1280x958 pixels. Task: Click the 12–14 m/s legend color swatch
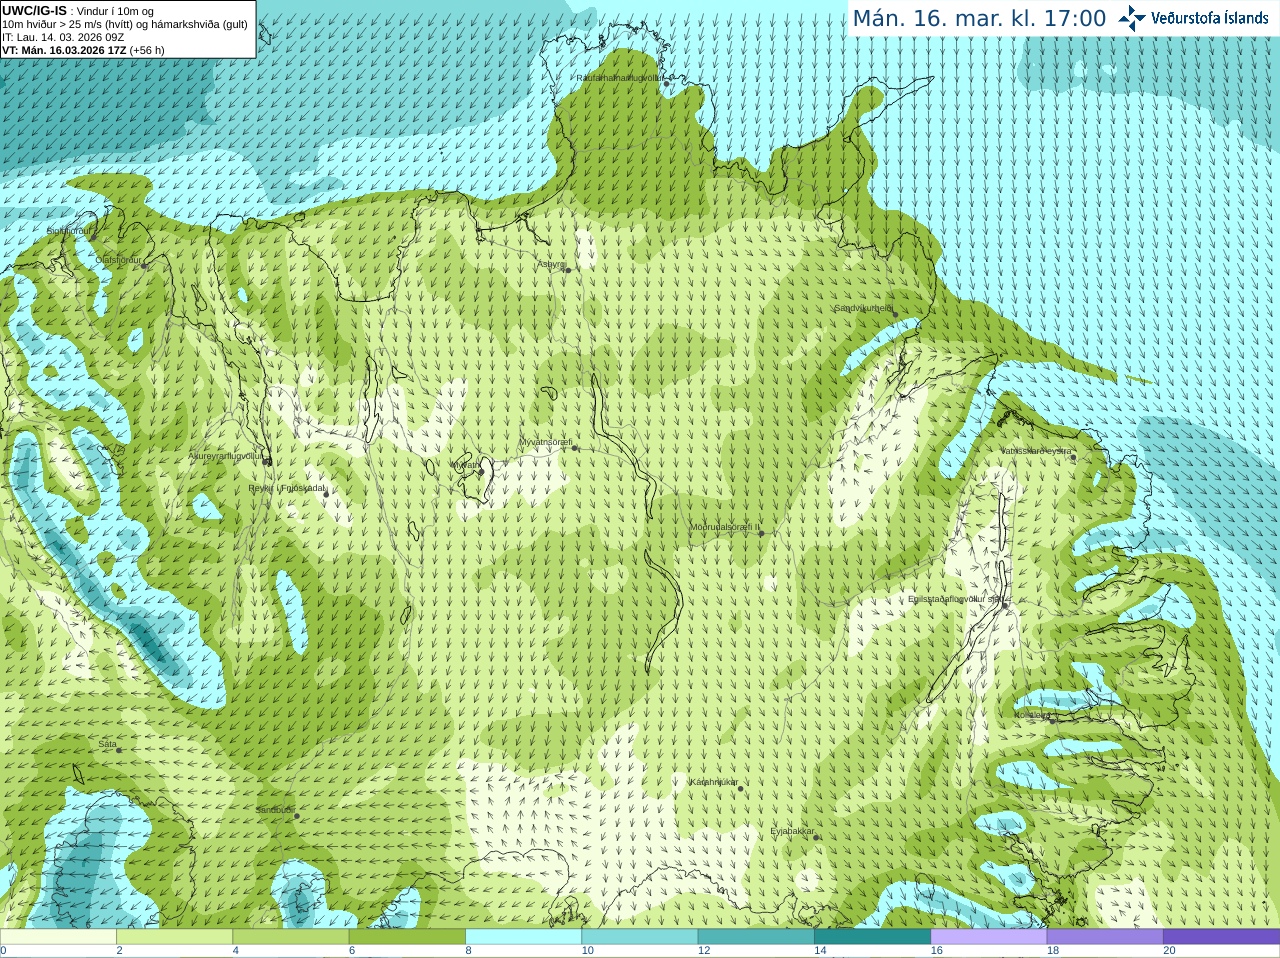pos(756,937)
